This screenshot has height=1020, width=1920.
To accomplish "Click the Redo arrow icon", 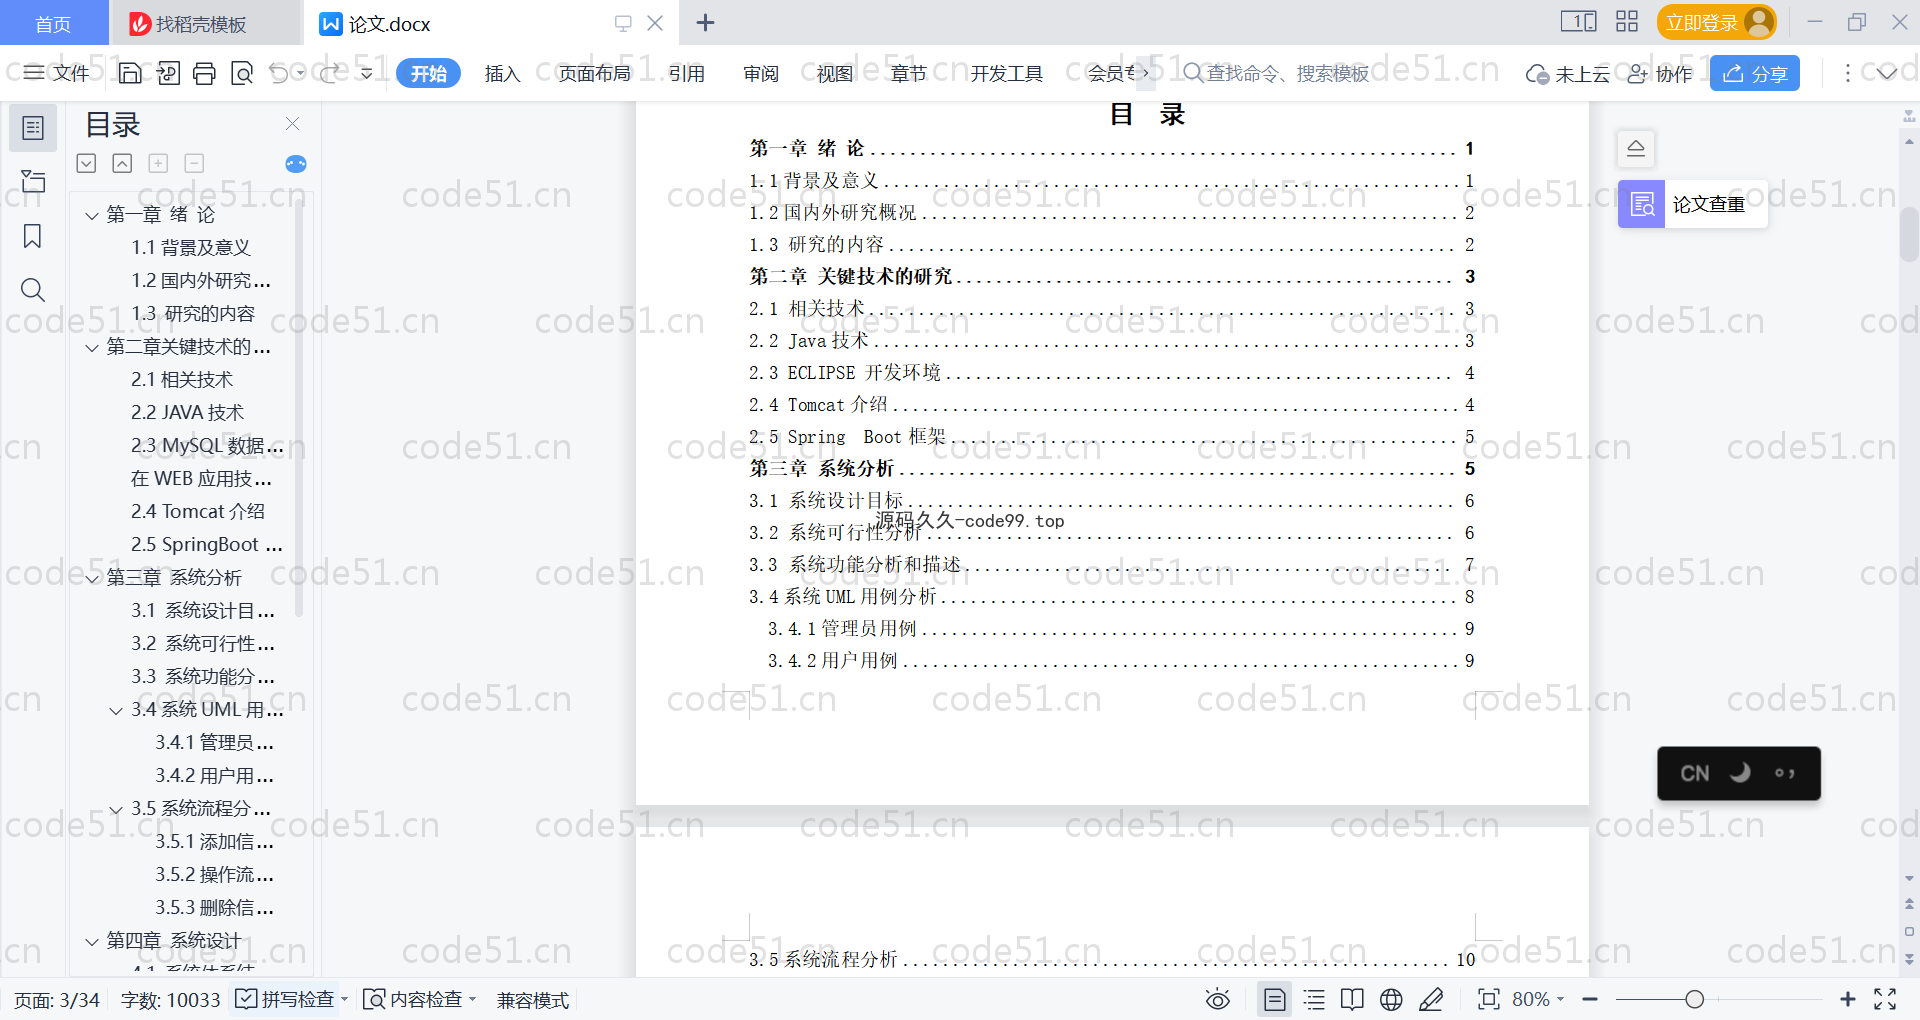I will [x=330, y=73].
